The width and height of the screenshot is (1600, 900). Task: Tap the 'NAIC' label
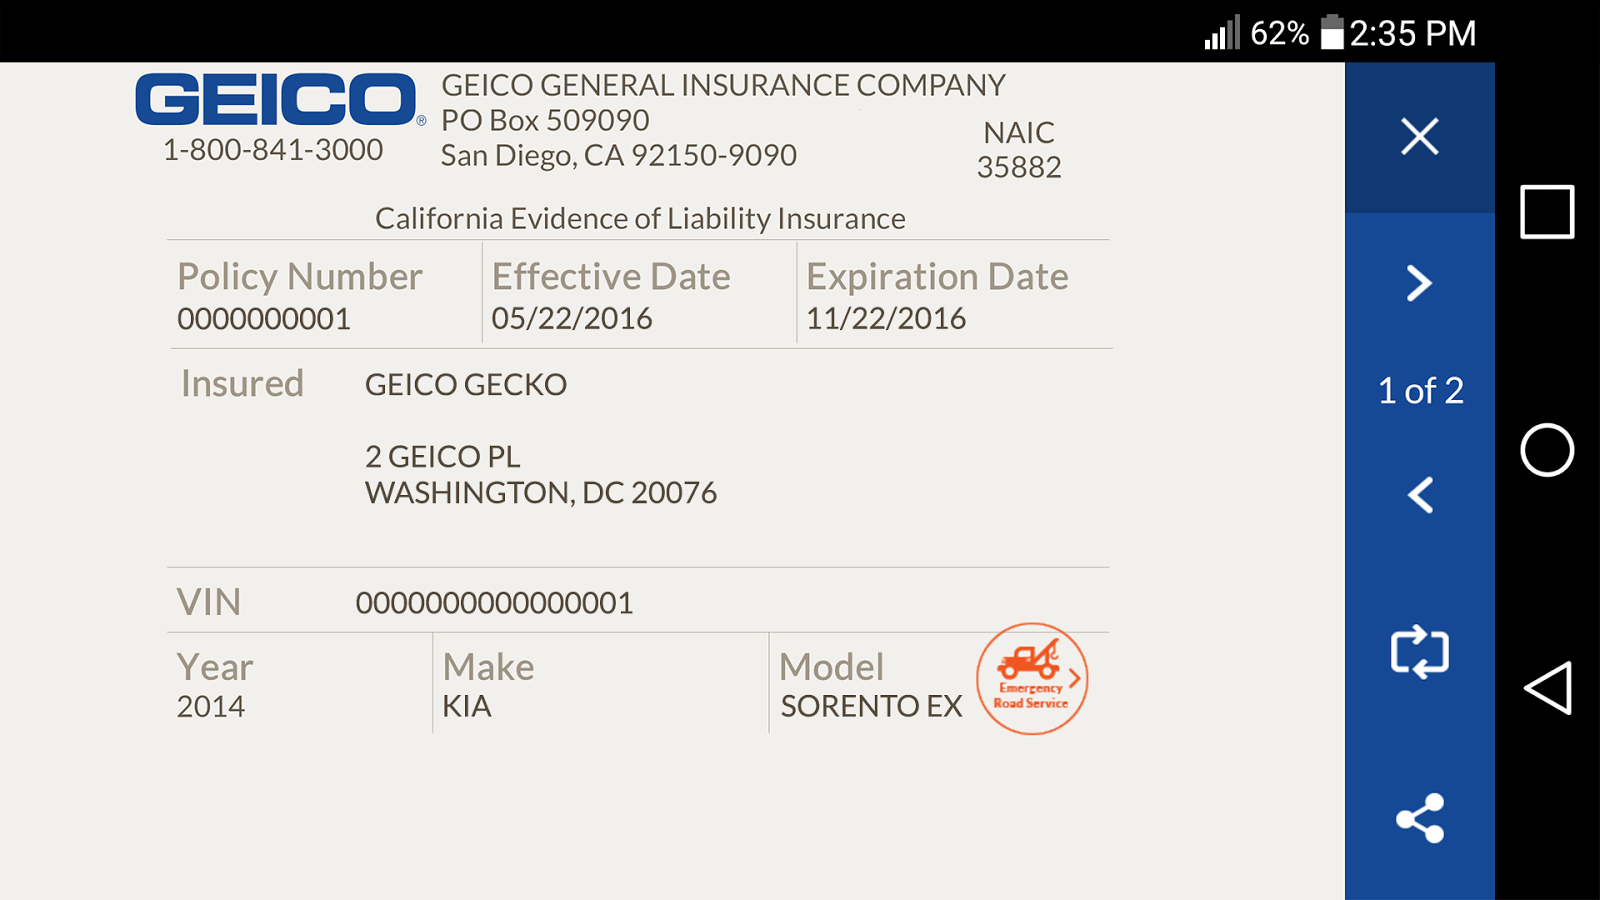[x=1019, y=133]
